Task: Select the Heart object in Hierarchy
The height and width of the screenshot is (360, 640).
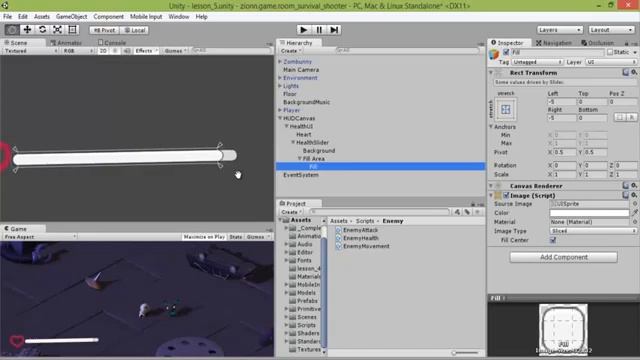Action: [x=303, y=134]
